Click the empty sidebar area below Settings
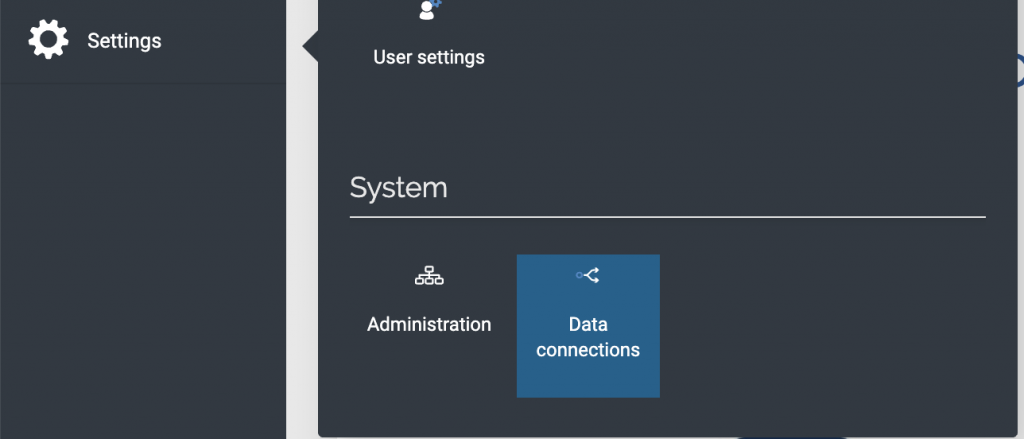This screenshot has width=1024, height=439. (143, 250)
